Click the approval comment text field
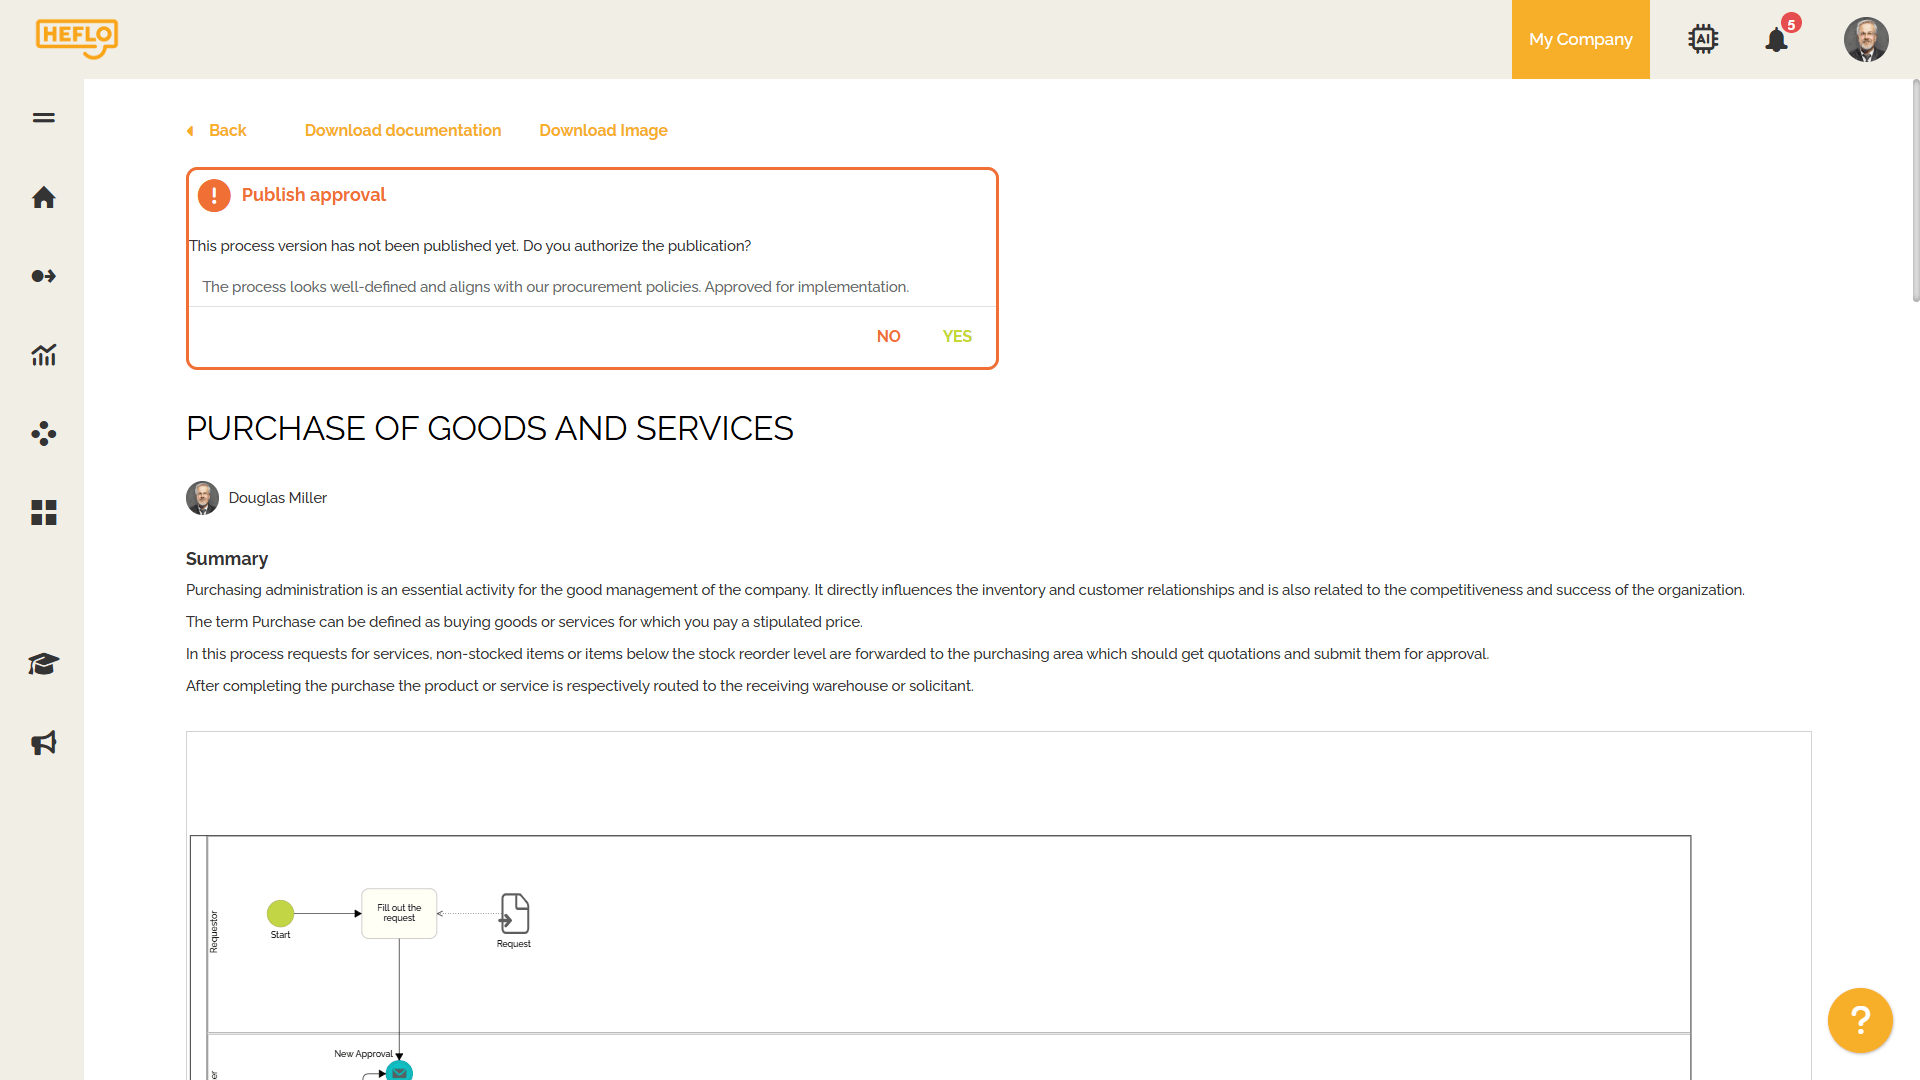This screenshot has width=1920, height=1080. pos(592,287)
